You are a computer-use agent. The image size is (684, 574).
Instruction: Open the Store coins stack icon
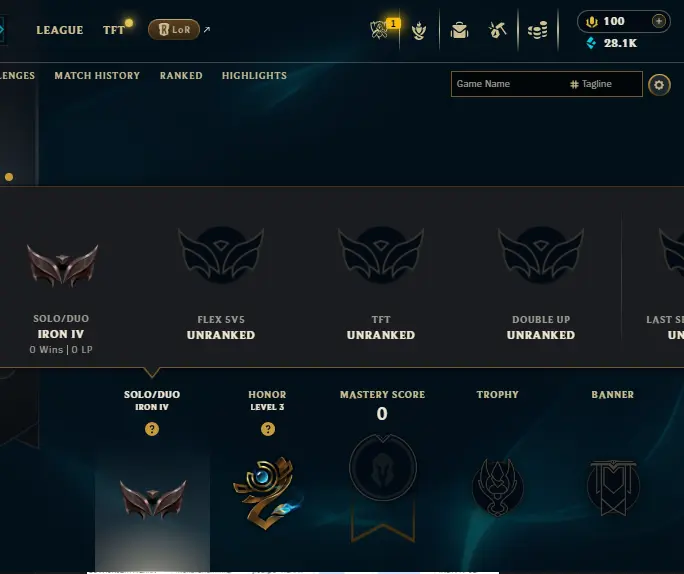point(537,30)
